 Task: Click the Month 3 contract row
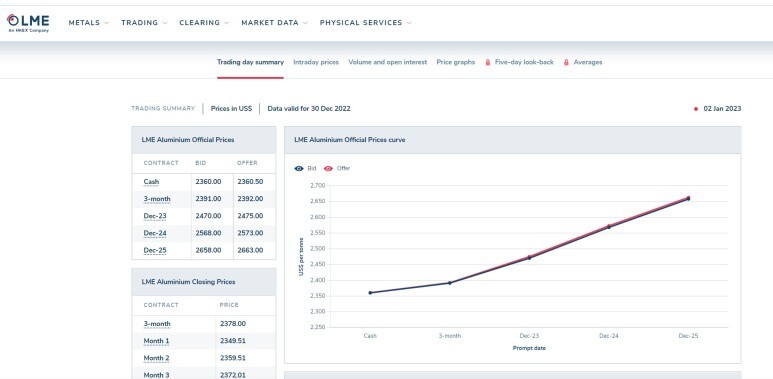[204, 375]
